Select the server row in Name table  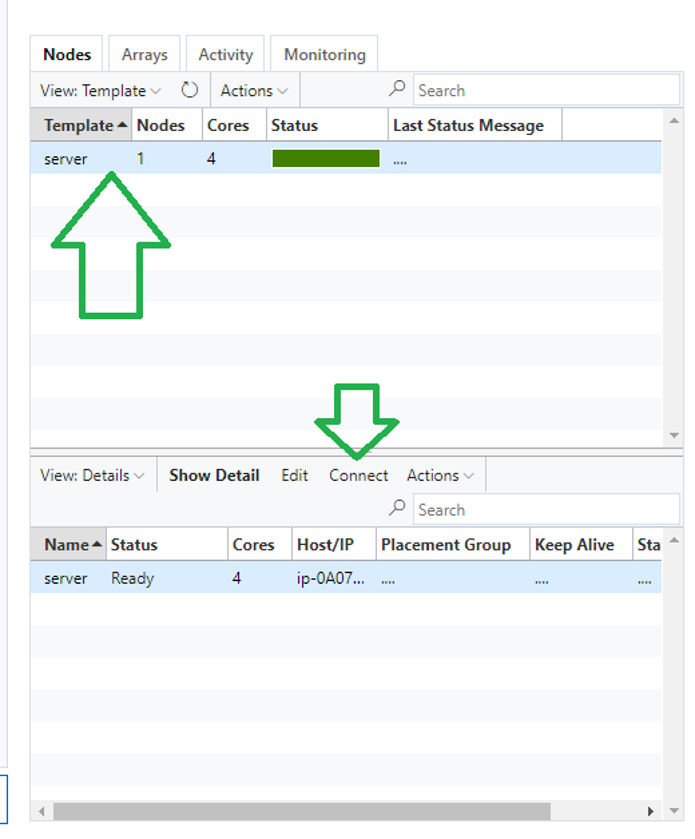[x=346, y=578]
